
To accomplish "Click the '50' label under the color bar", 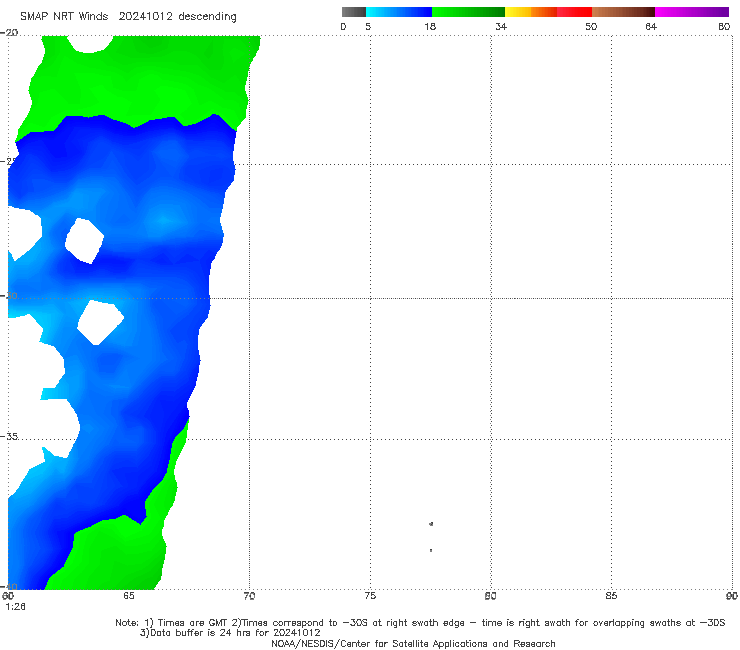I will tap(591, 27).
